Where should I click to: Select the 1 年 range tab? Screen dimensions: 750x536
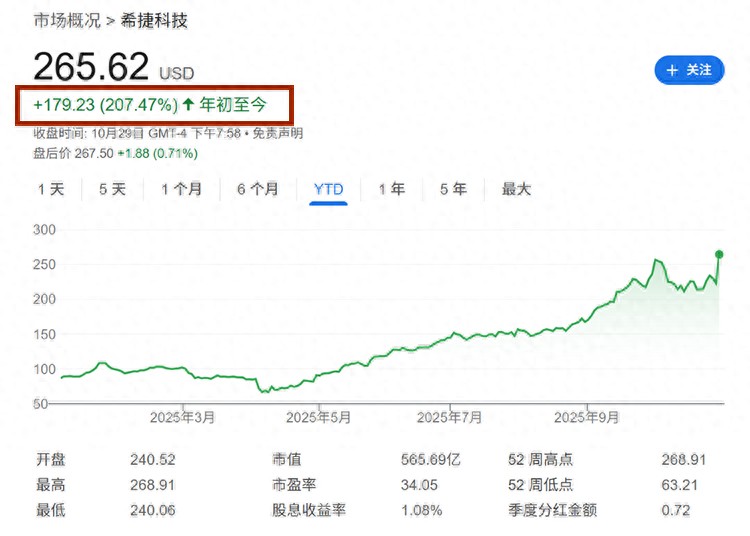click(392, 189)
